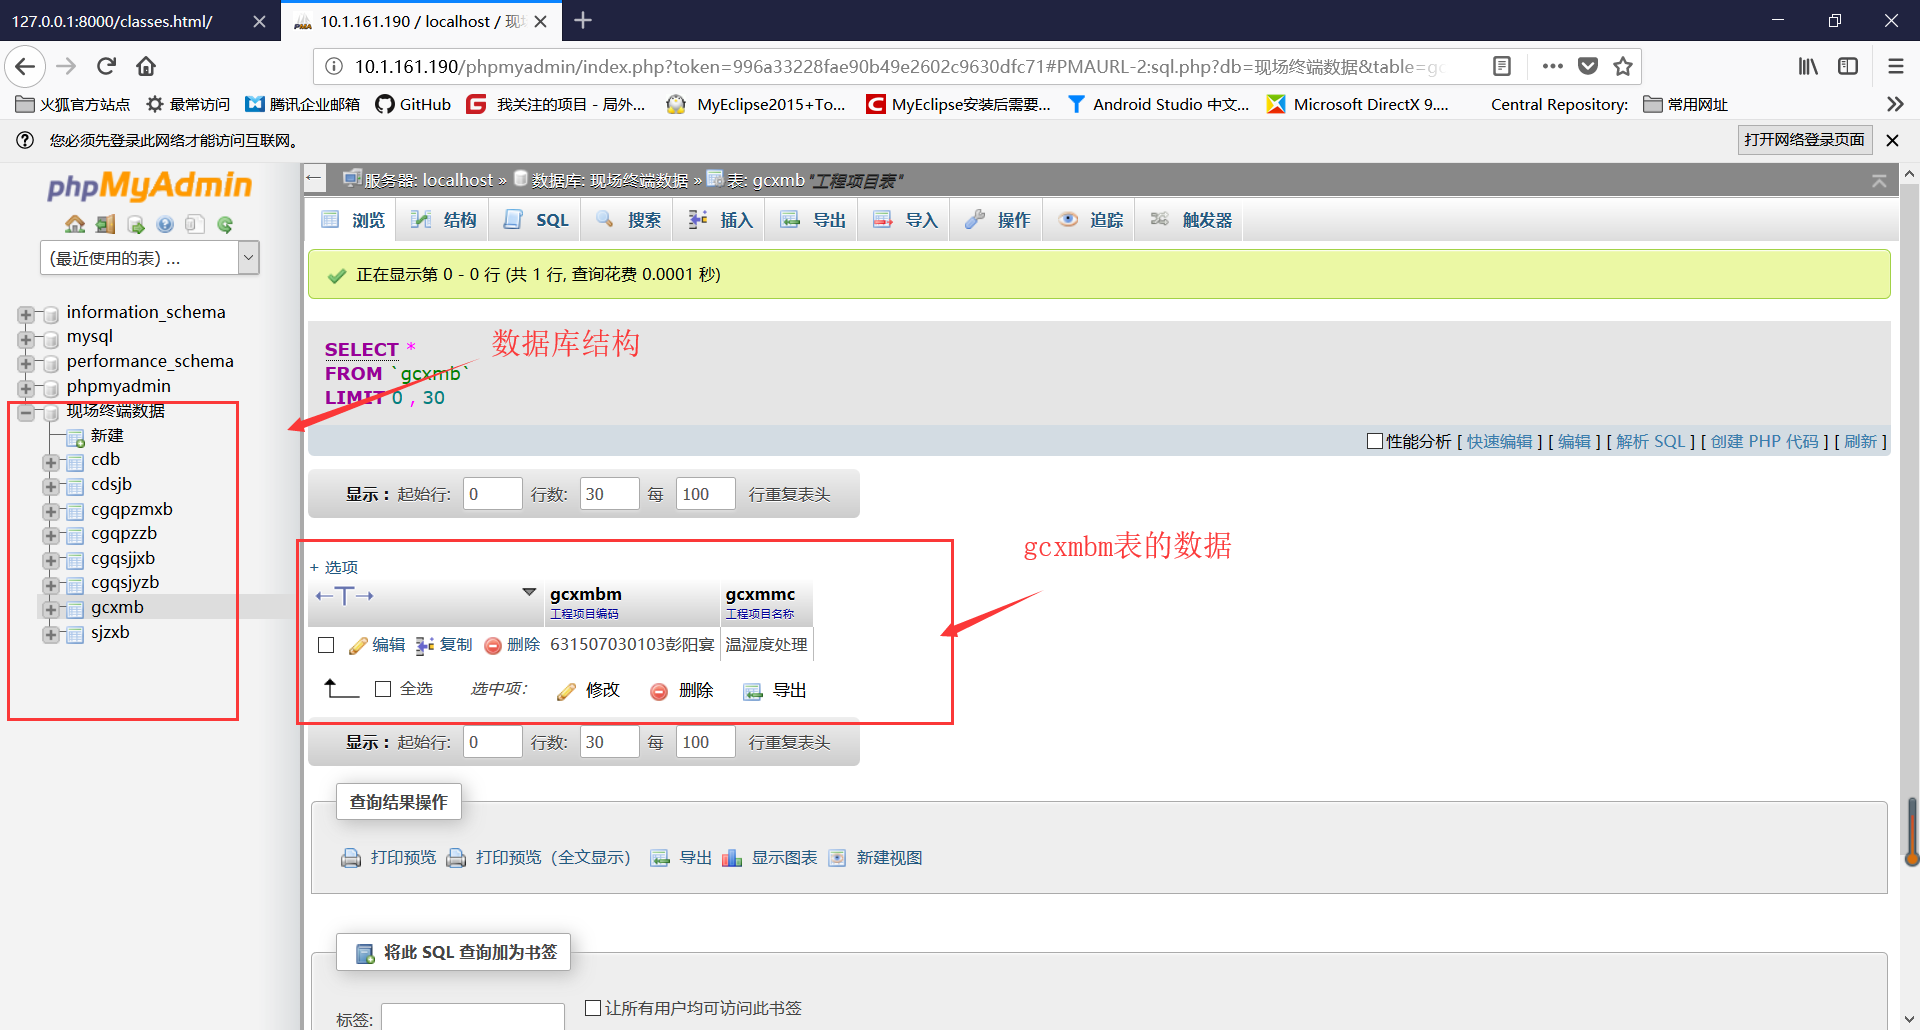
Task: Sort by gcxmbm column header
Action: [586, 594]
